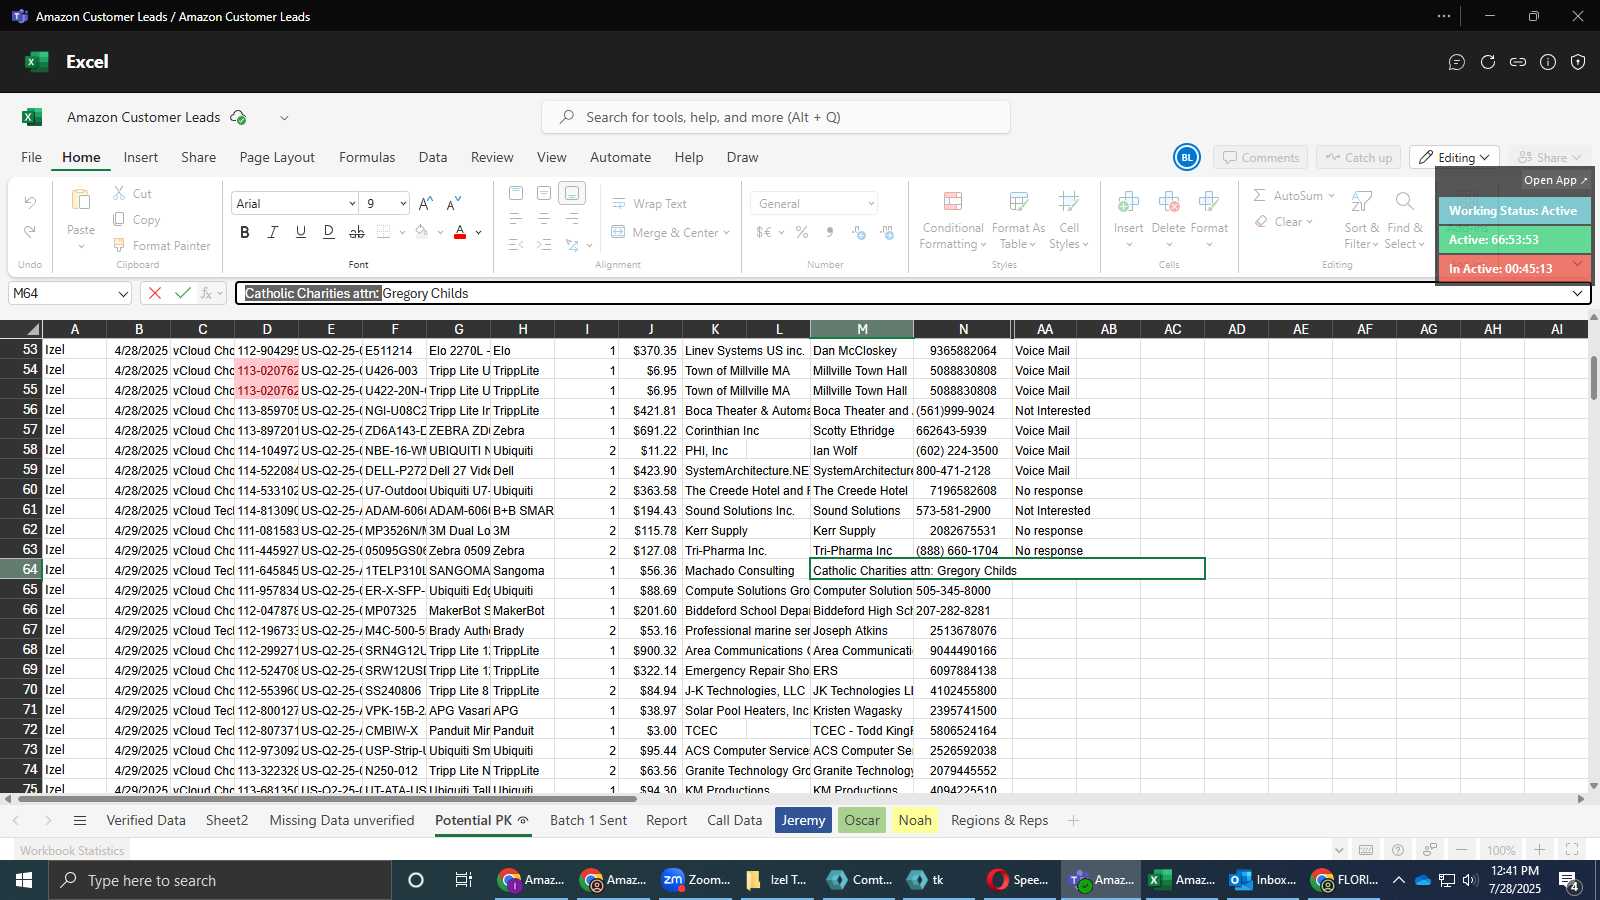Click the Catch up button
Screen dimensions: 1600x900
coord(1358,157)
